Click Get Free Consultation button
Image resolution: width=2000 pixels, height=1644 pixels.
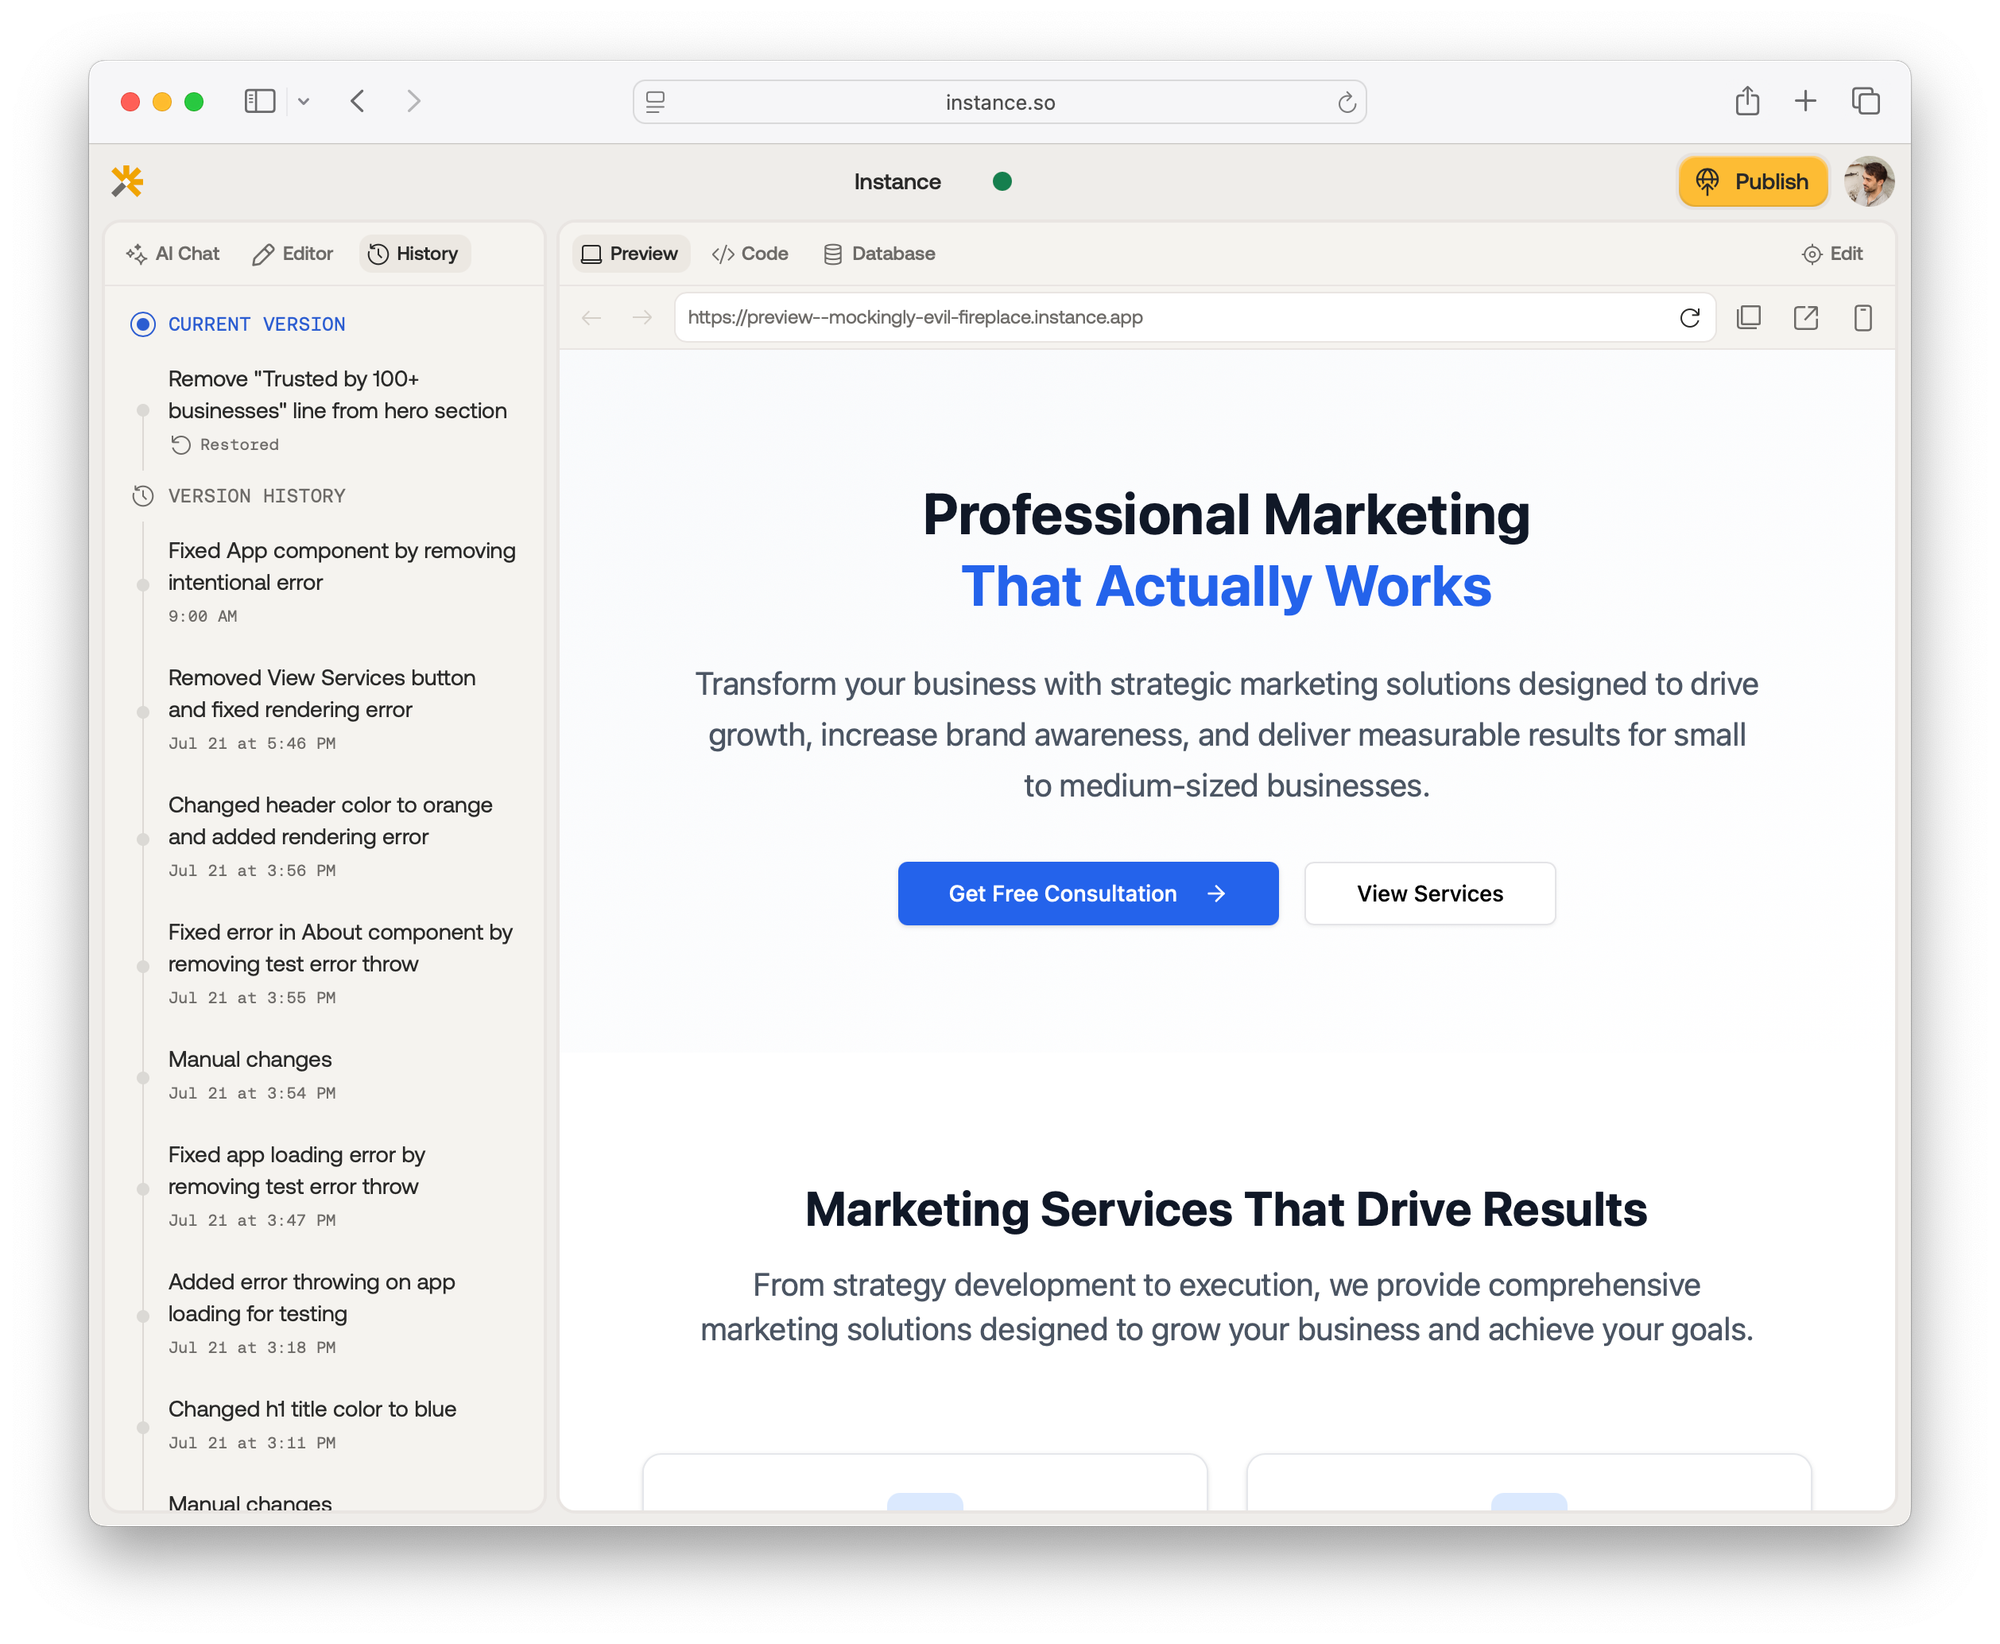[1087, 893]
